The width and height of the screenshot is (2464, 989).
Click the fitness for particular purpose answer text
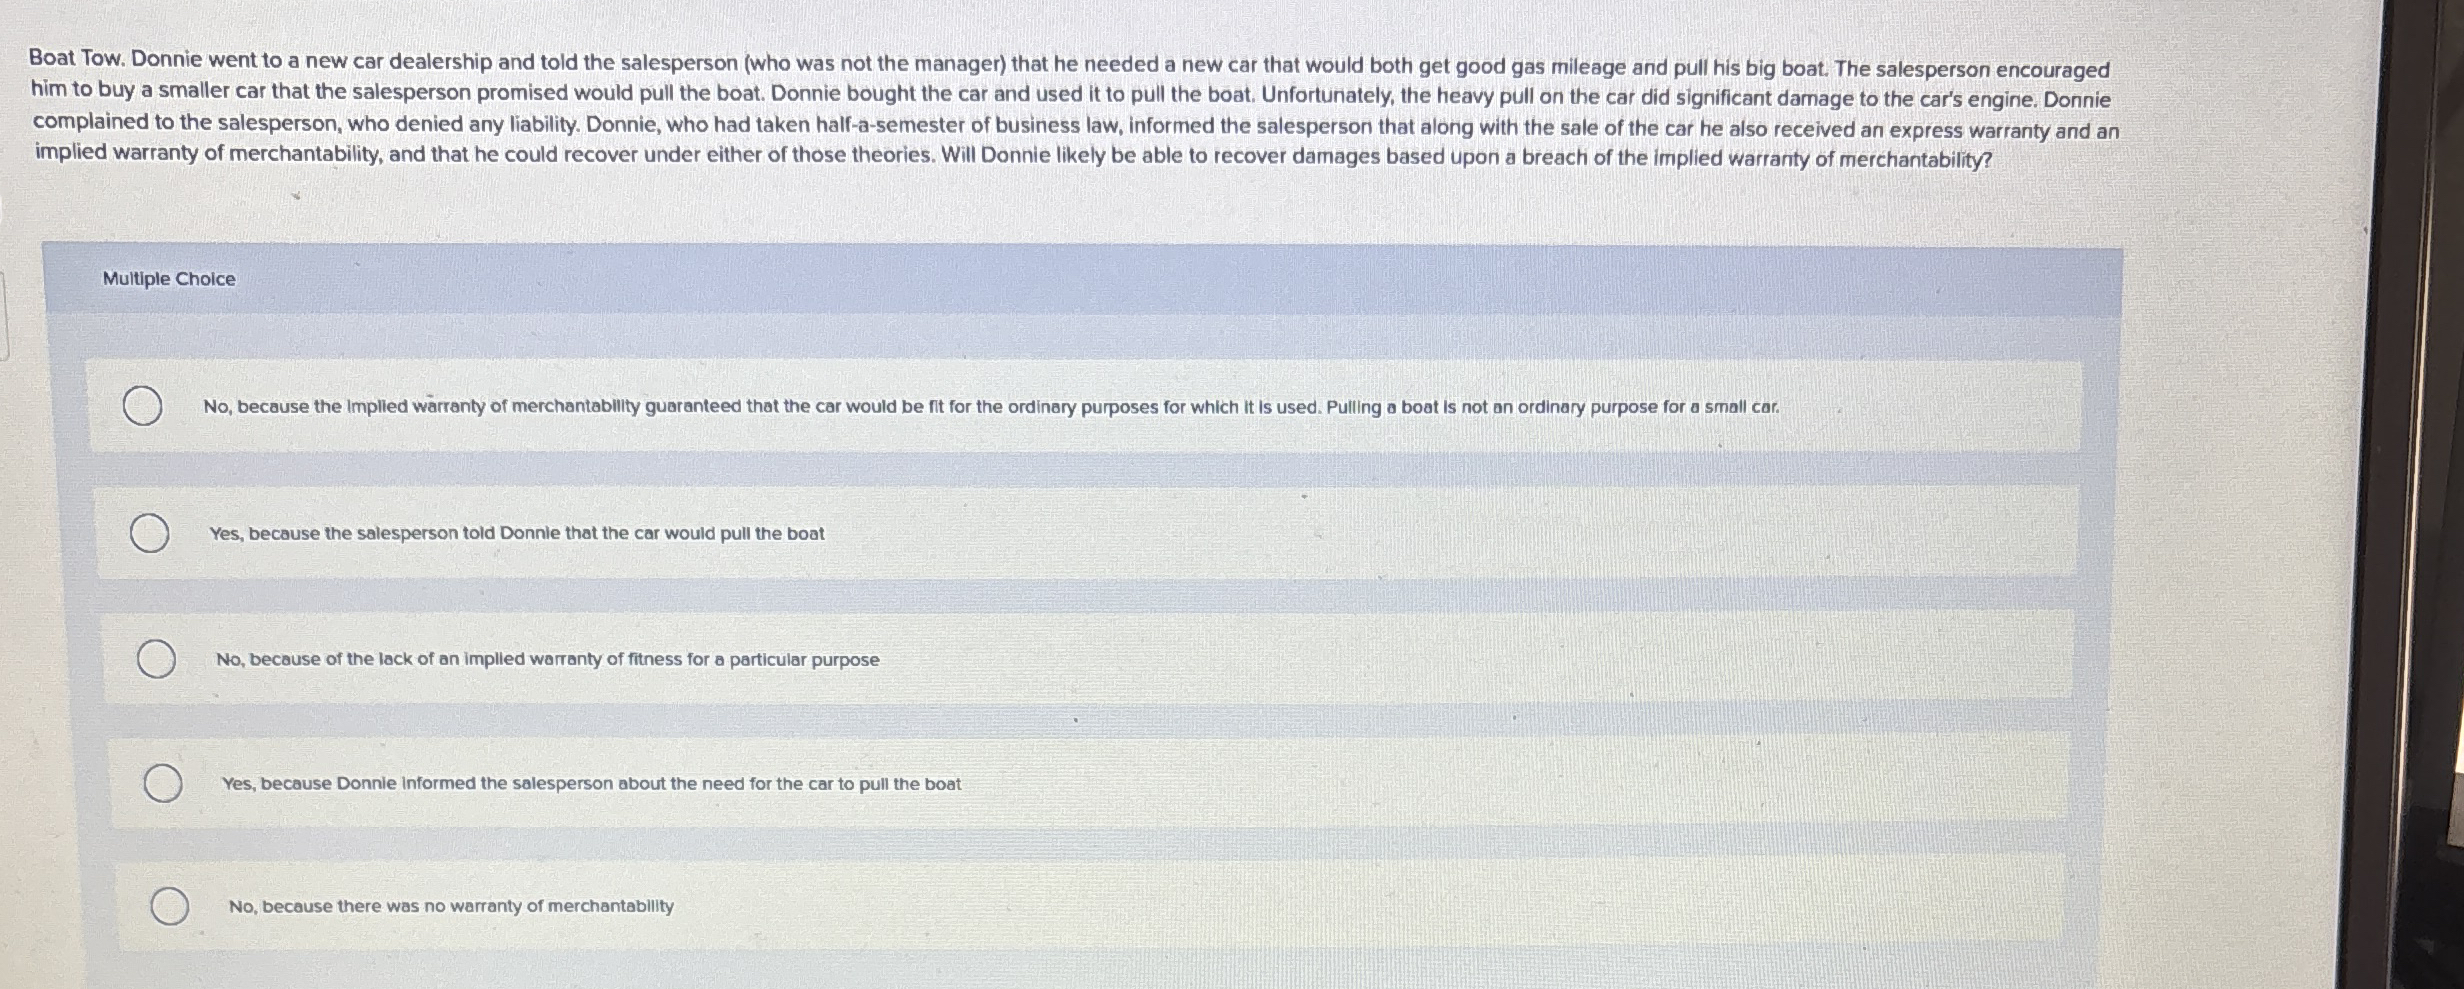click(547, 660)
